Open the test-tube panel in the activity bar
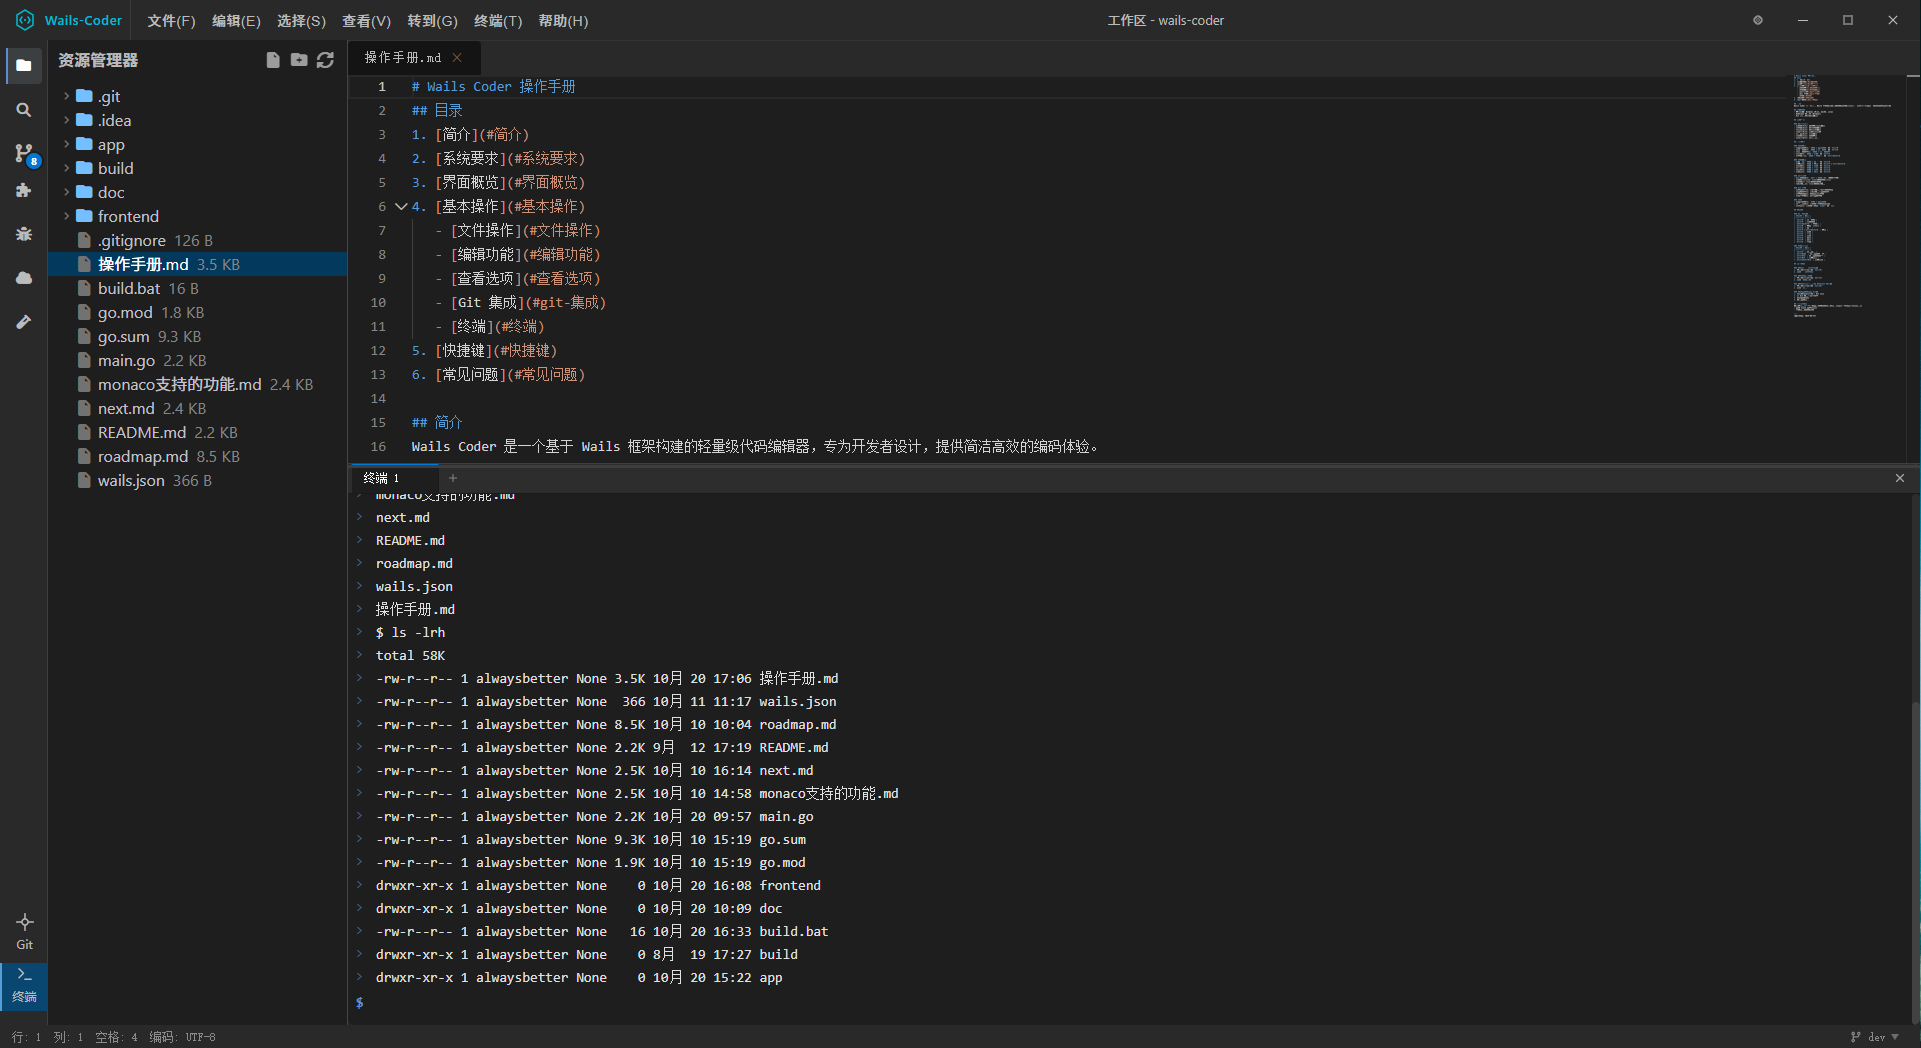Image resolution: width=1921 pixels, height=1048 pixels. click(x=24, y=322)
